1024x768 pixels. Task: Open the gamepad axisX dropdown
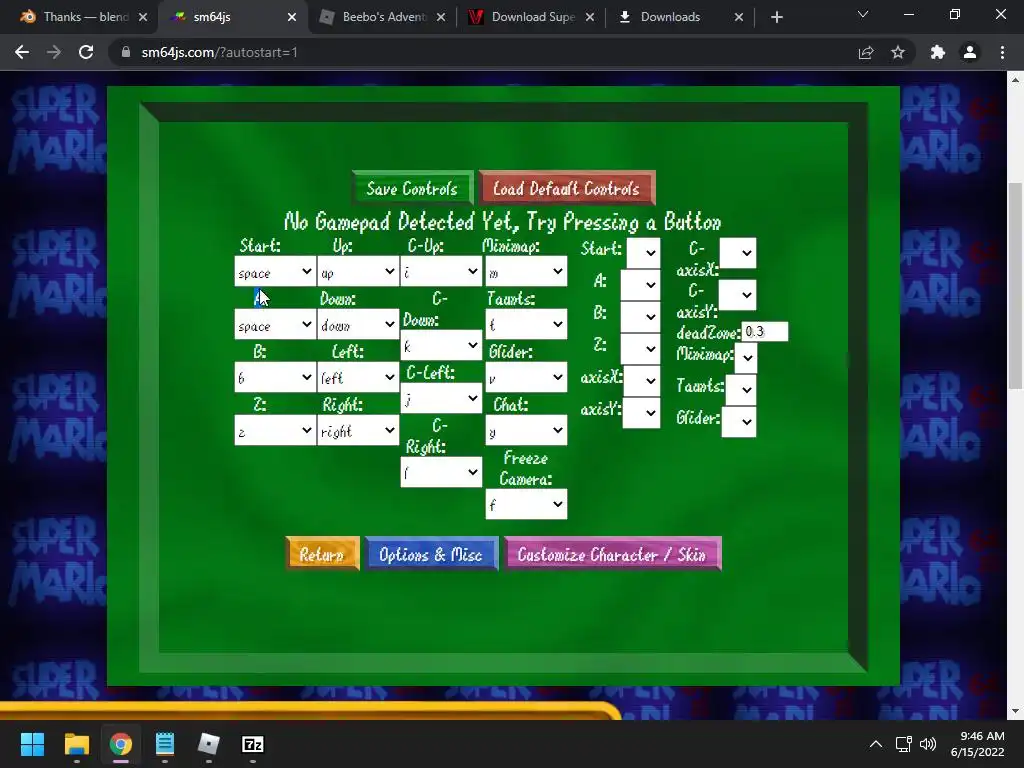[641, 380]
